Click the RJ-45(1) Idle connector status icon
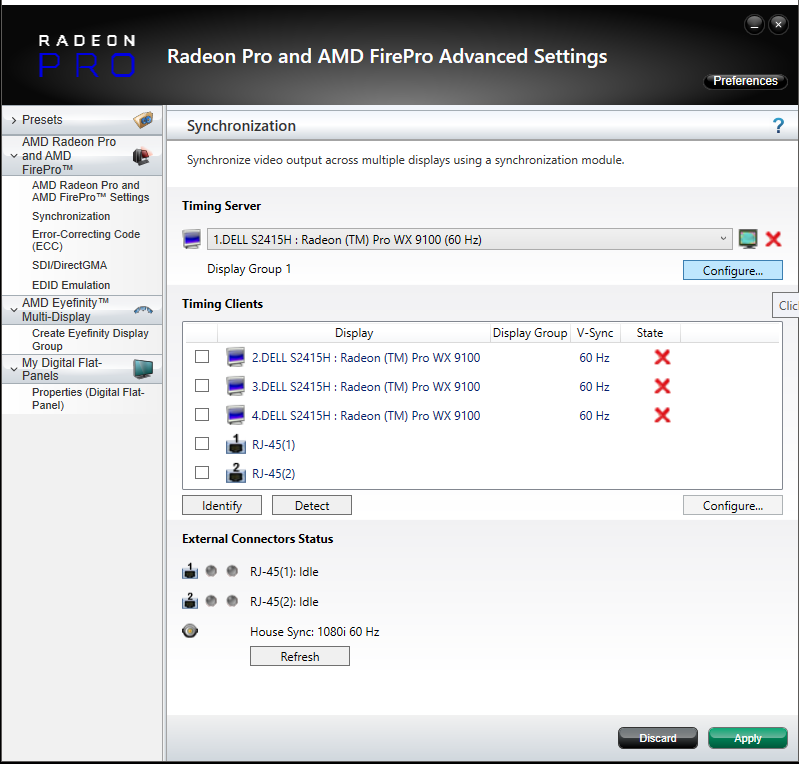 pyautogui.click(x=190, y=571)
